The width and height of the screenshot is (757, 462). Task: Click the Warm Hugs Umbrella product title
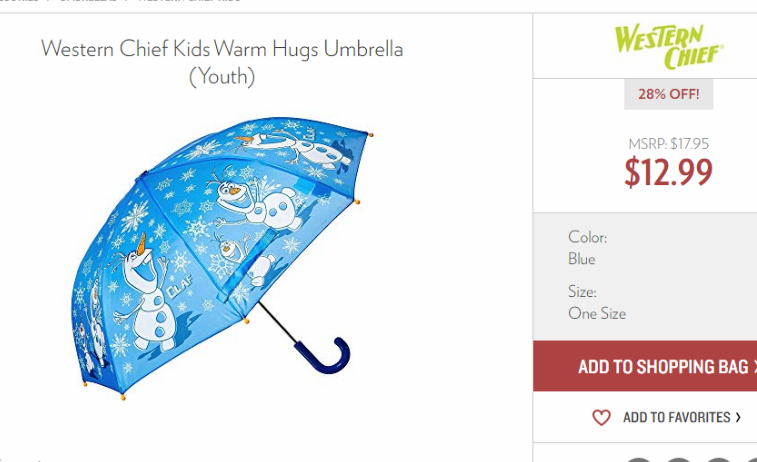click(x=222, y=62)
